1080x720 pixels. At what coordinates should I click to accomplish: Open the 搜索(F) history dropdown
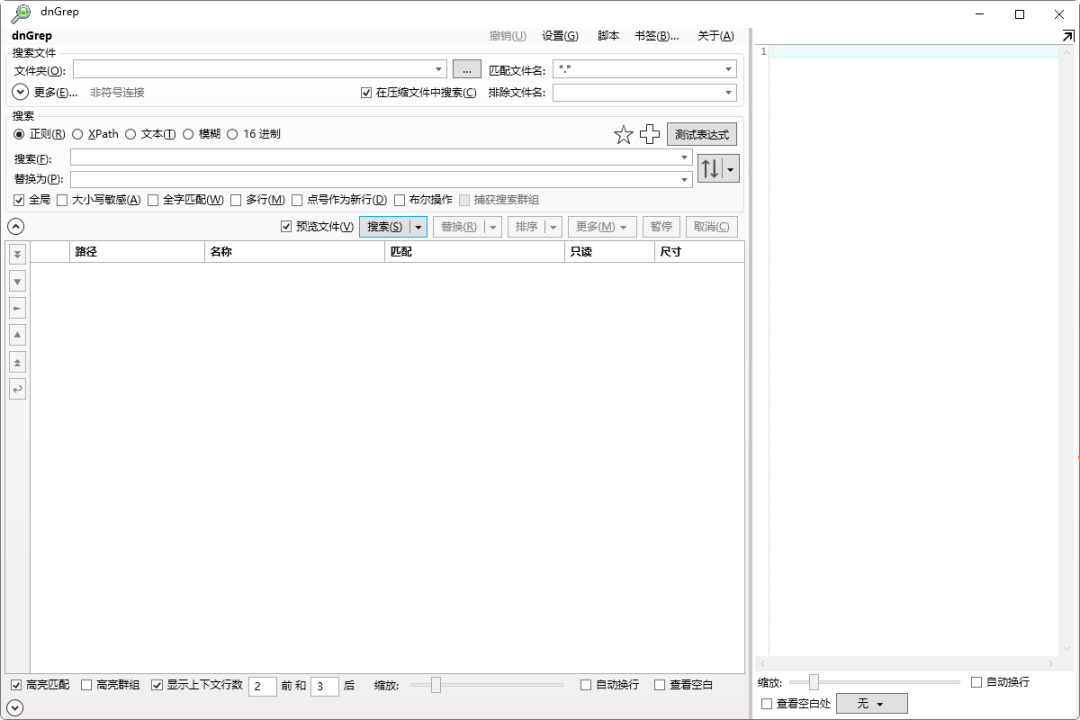(x=684, y=158)
